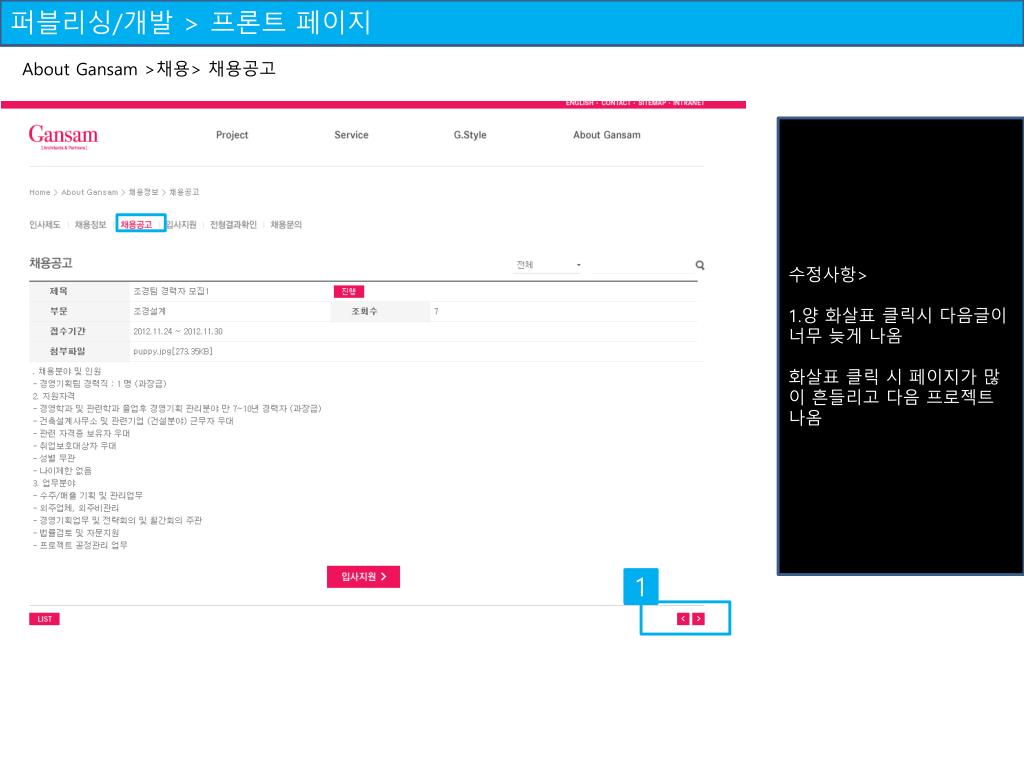This screenshot has height=768, width=1024.
Task: Switch to the 인사제도 tab
Action: [x=44, y=225]
